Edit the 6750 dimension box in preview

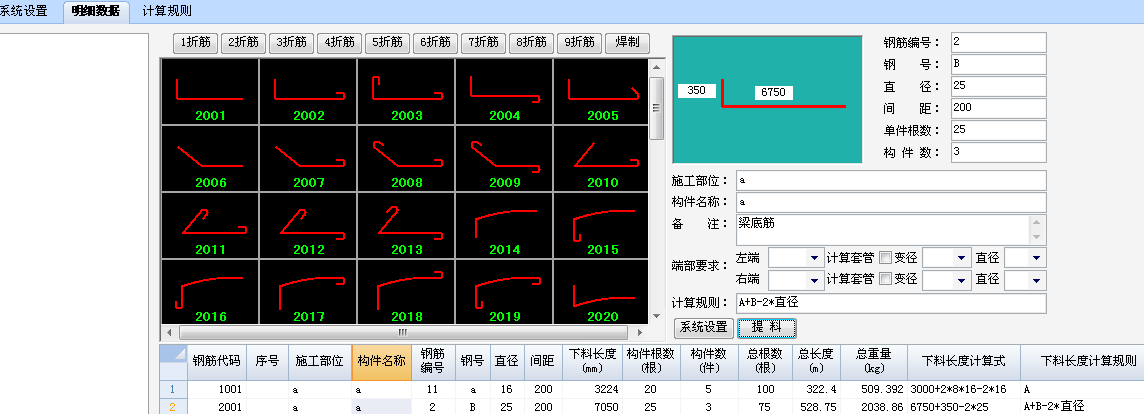point(773,93)
